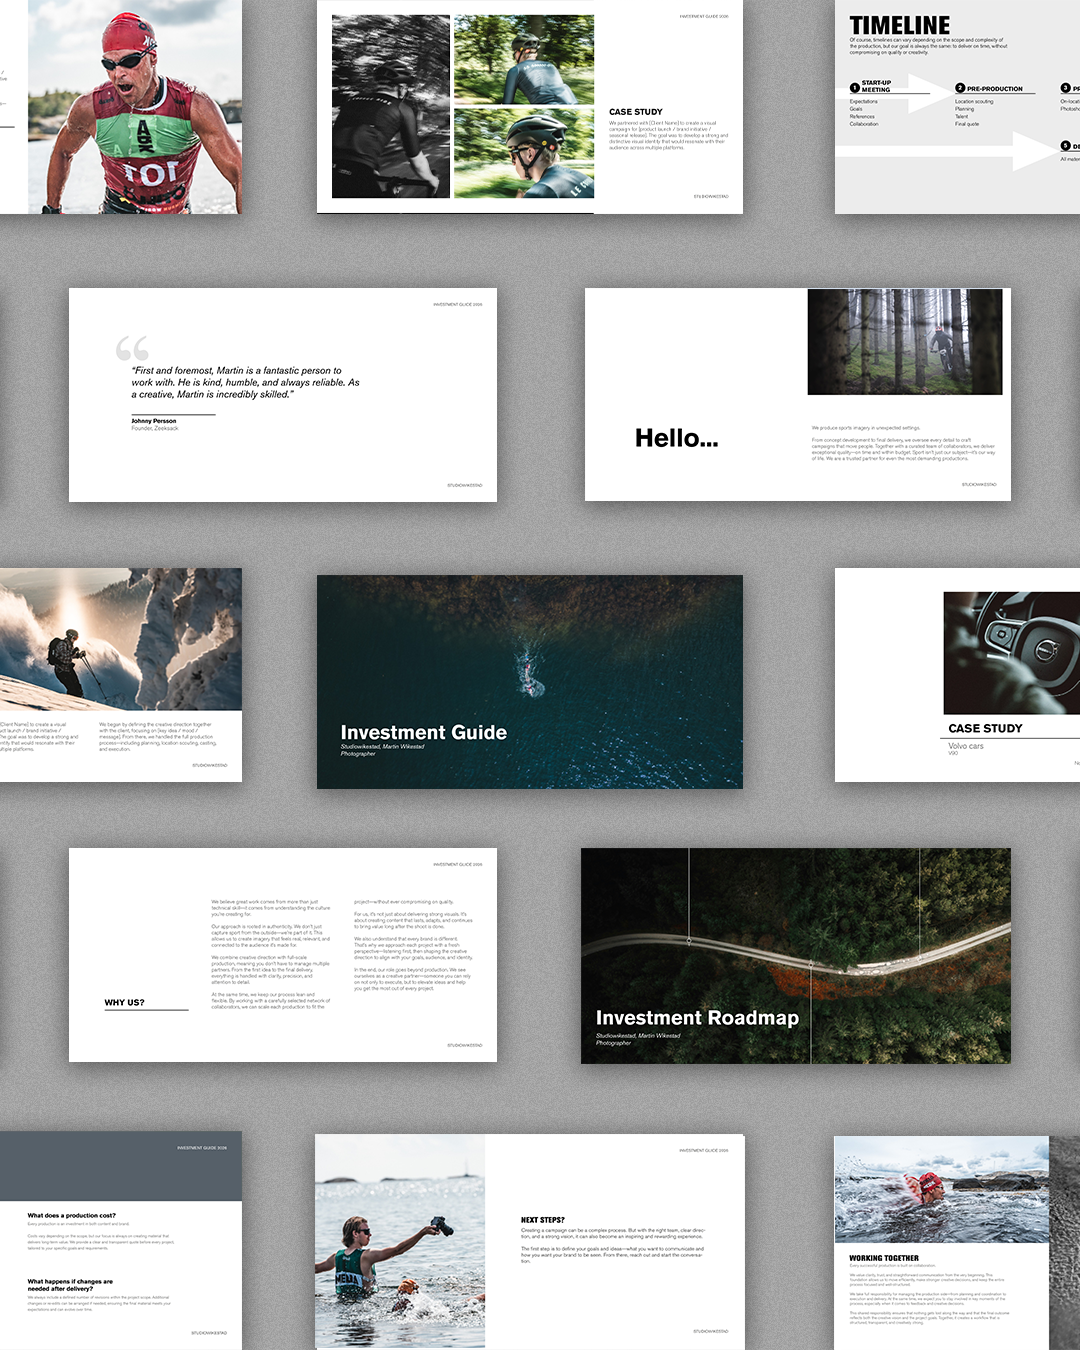
Task: Click the Investment Roadmap title
Action: (697, 1018)
